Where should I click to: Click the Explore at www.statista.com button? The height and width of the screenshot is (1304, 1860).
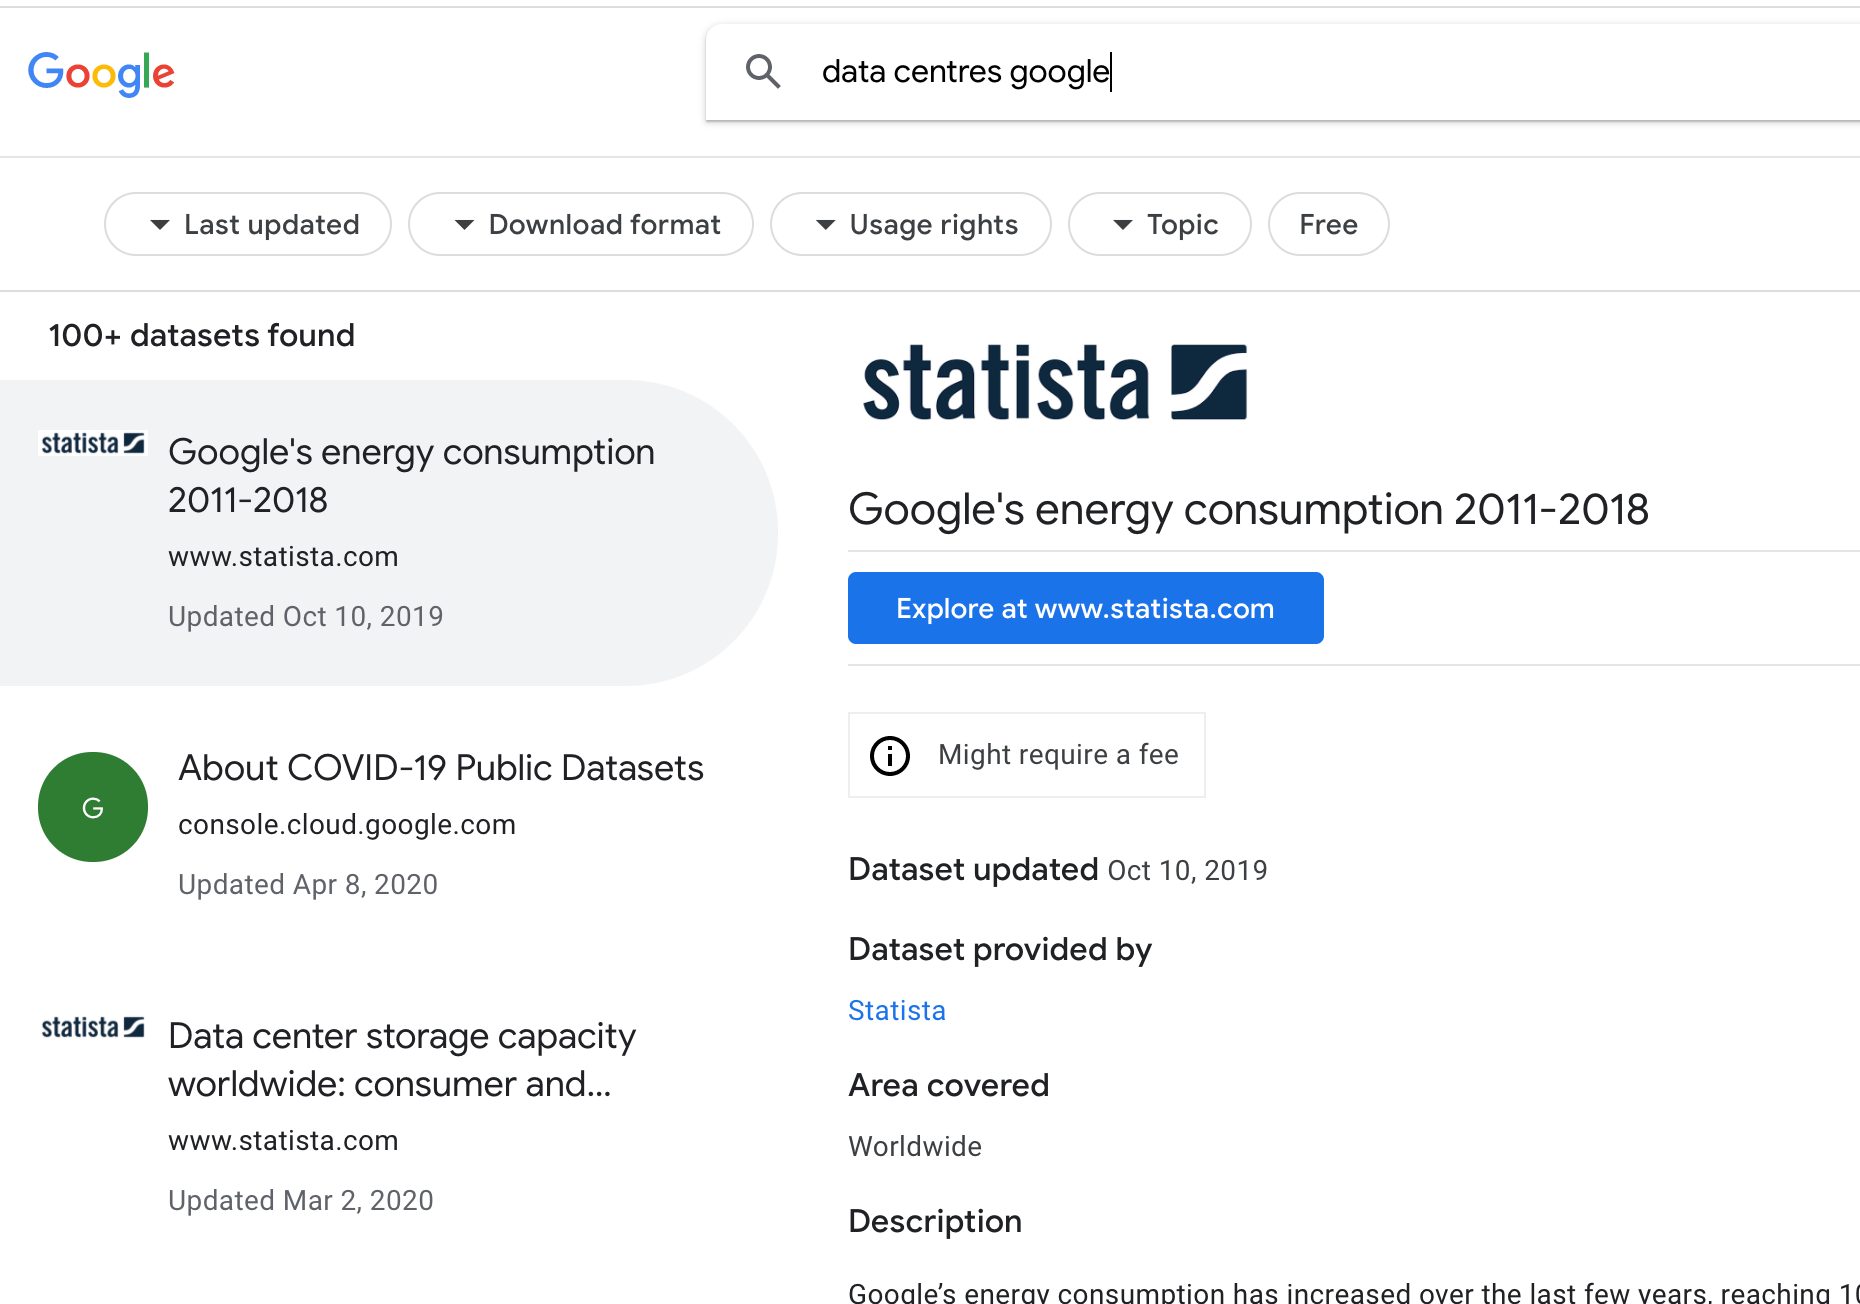coord(1086,608)
